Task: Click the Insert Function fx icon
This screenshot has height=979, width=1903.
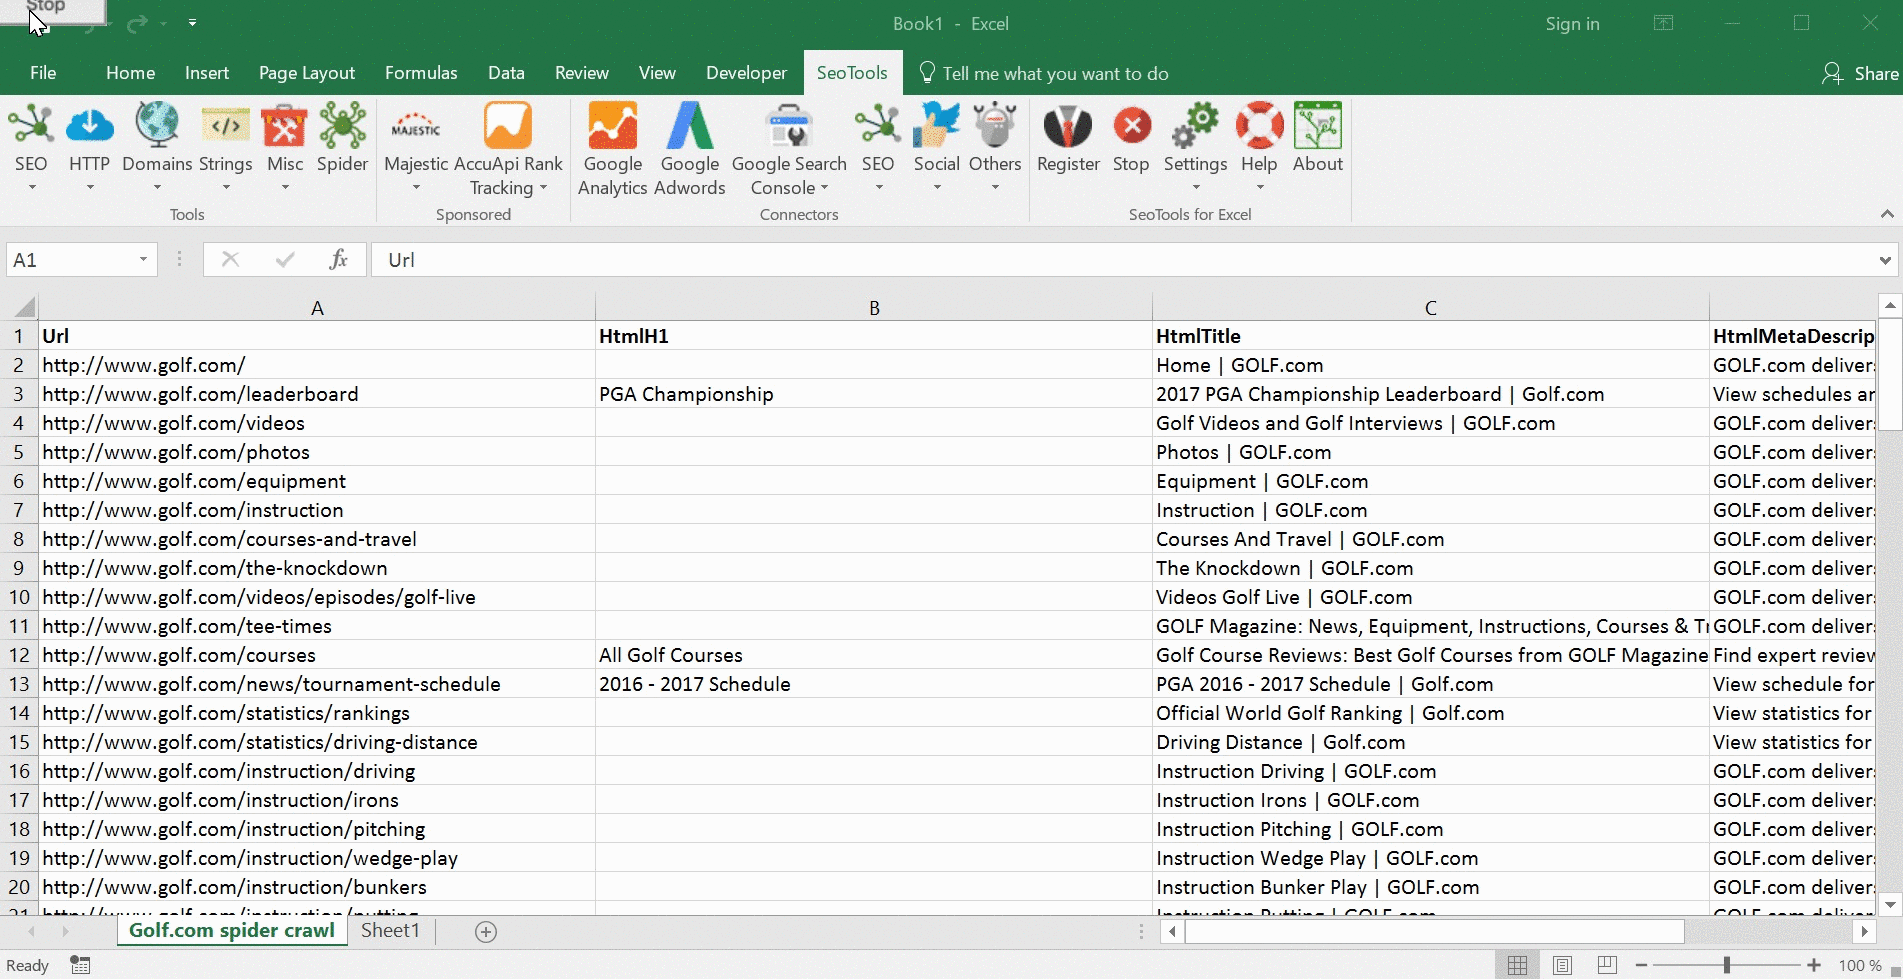Action: (x=338, y=260)
